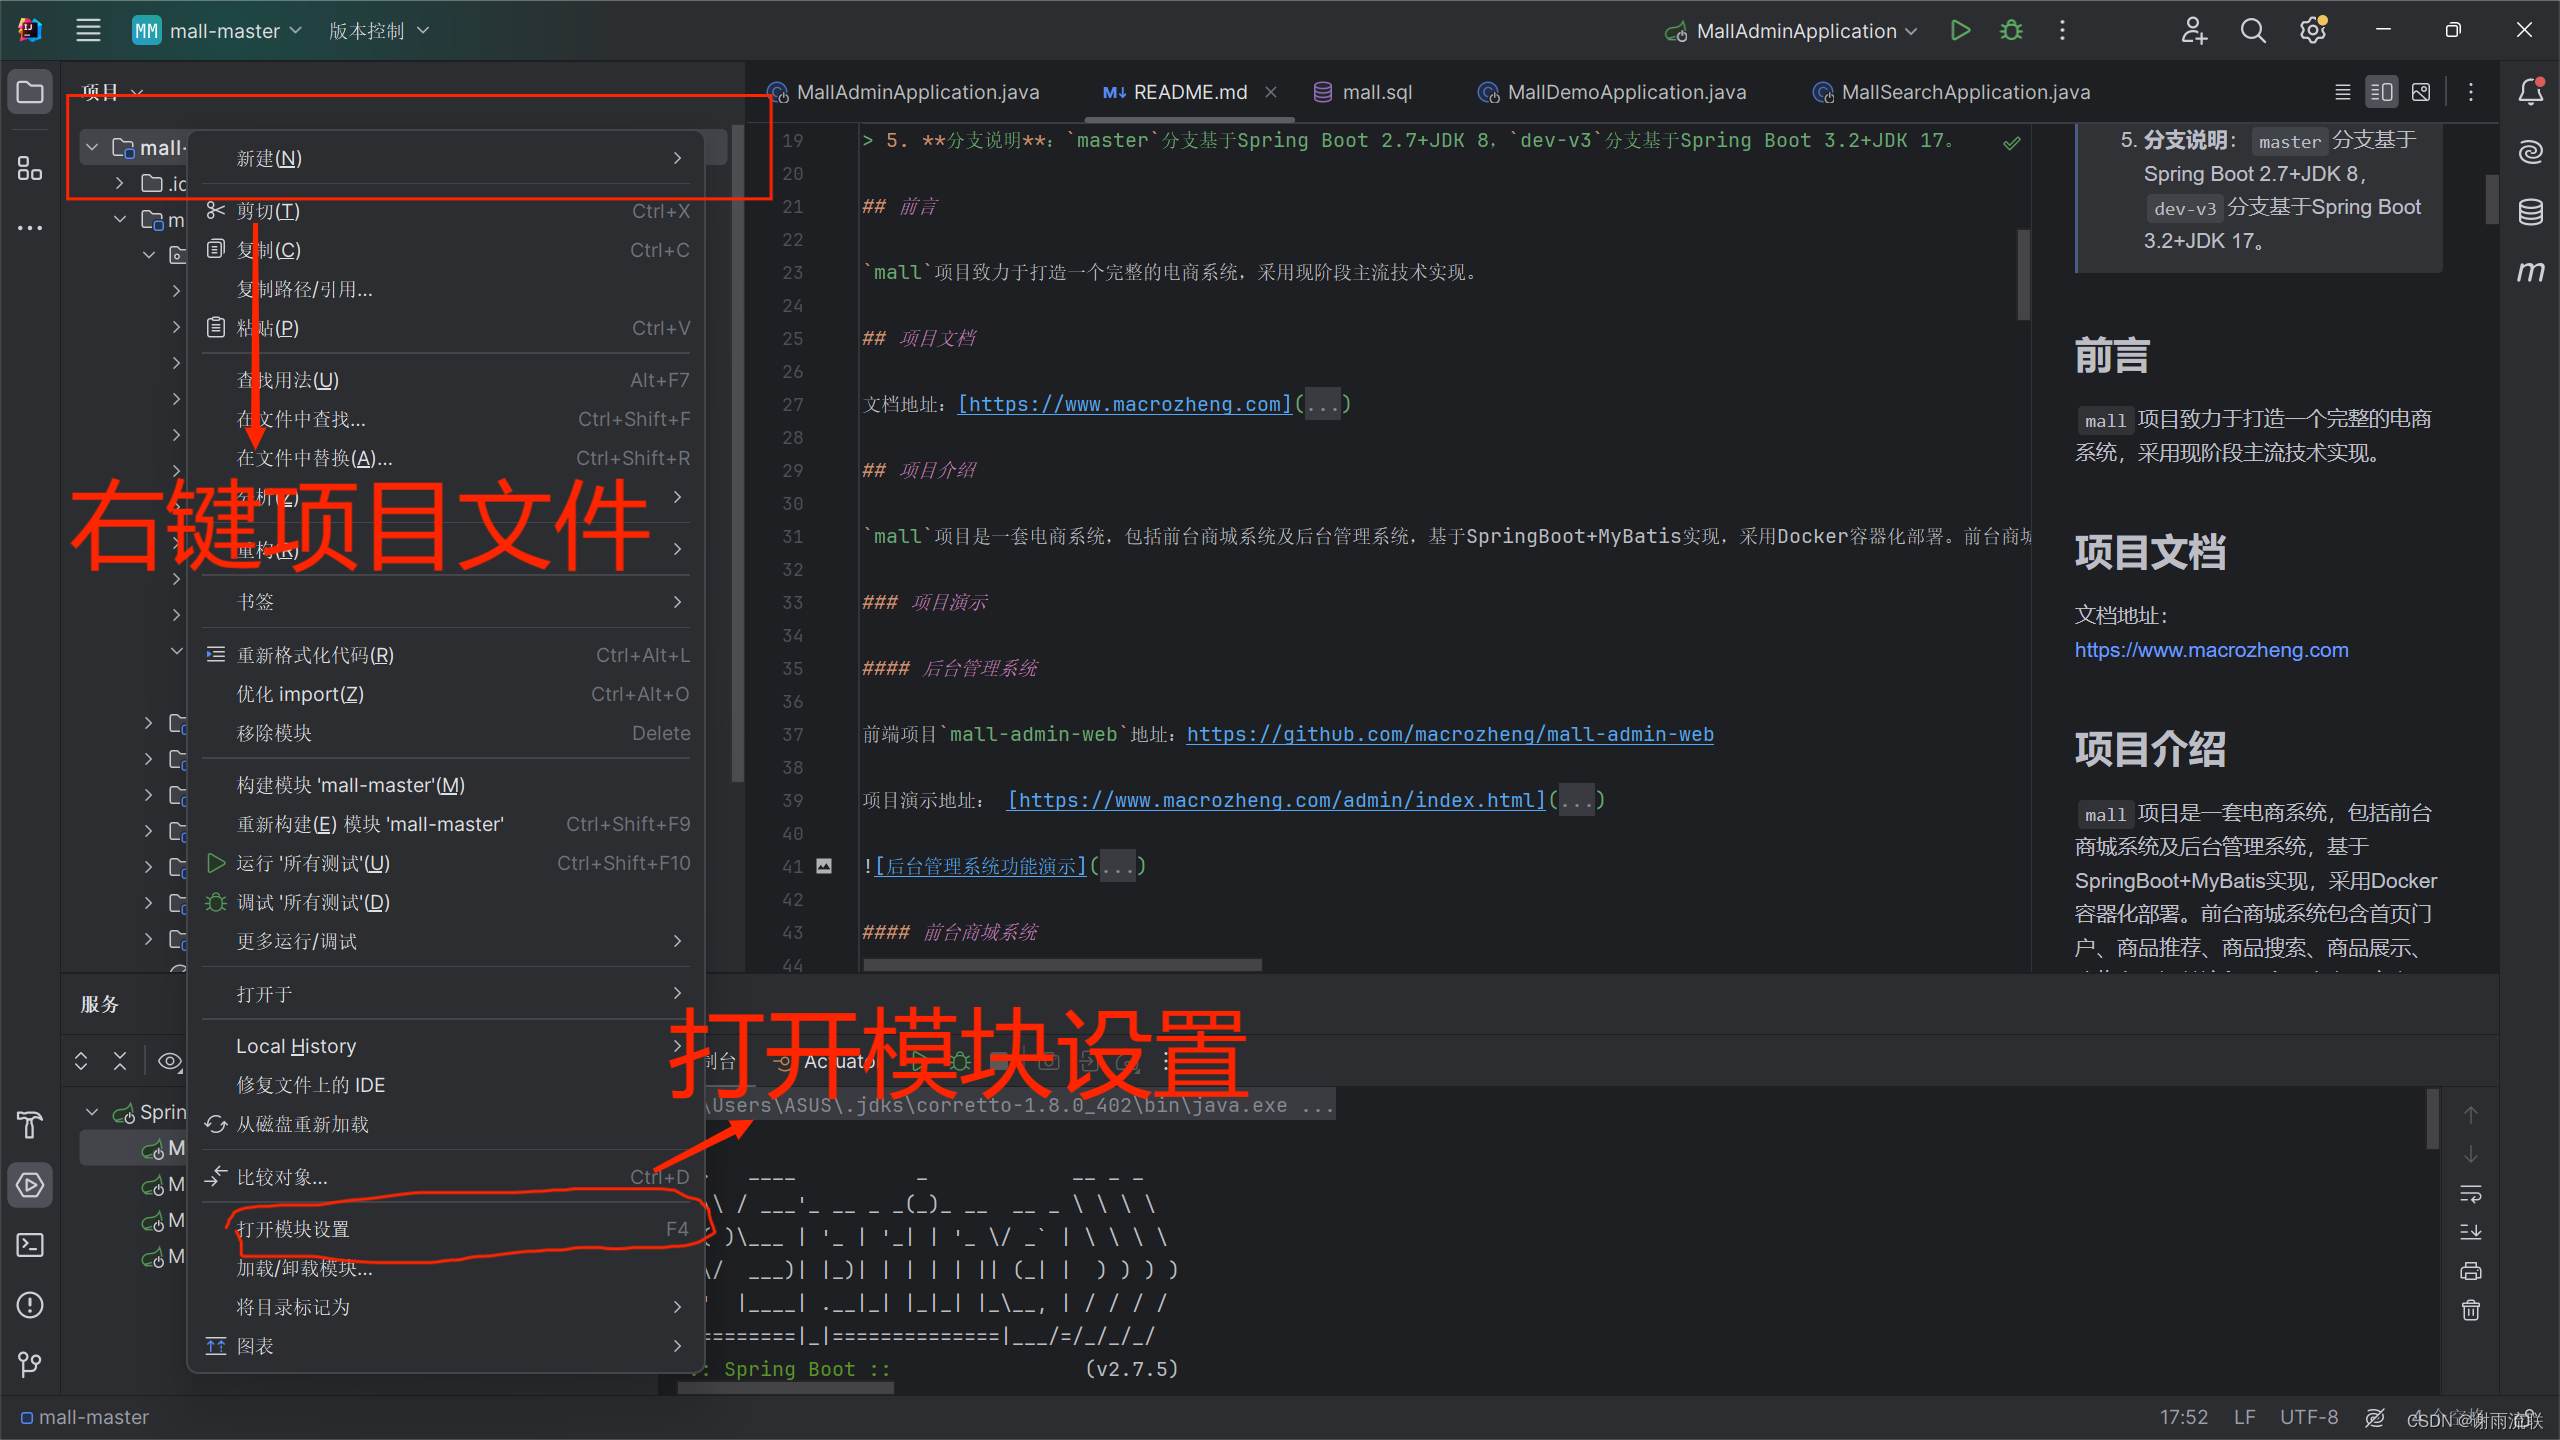This screenshot has width=2560, height=1440.
Task: Toggle the eye view options in Services
Action: coord(170,1061)
